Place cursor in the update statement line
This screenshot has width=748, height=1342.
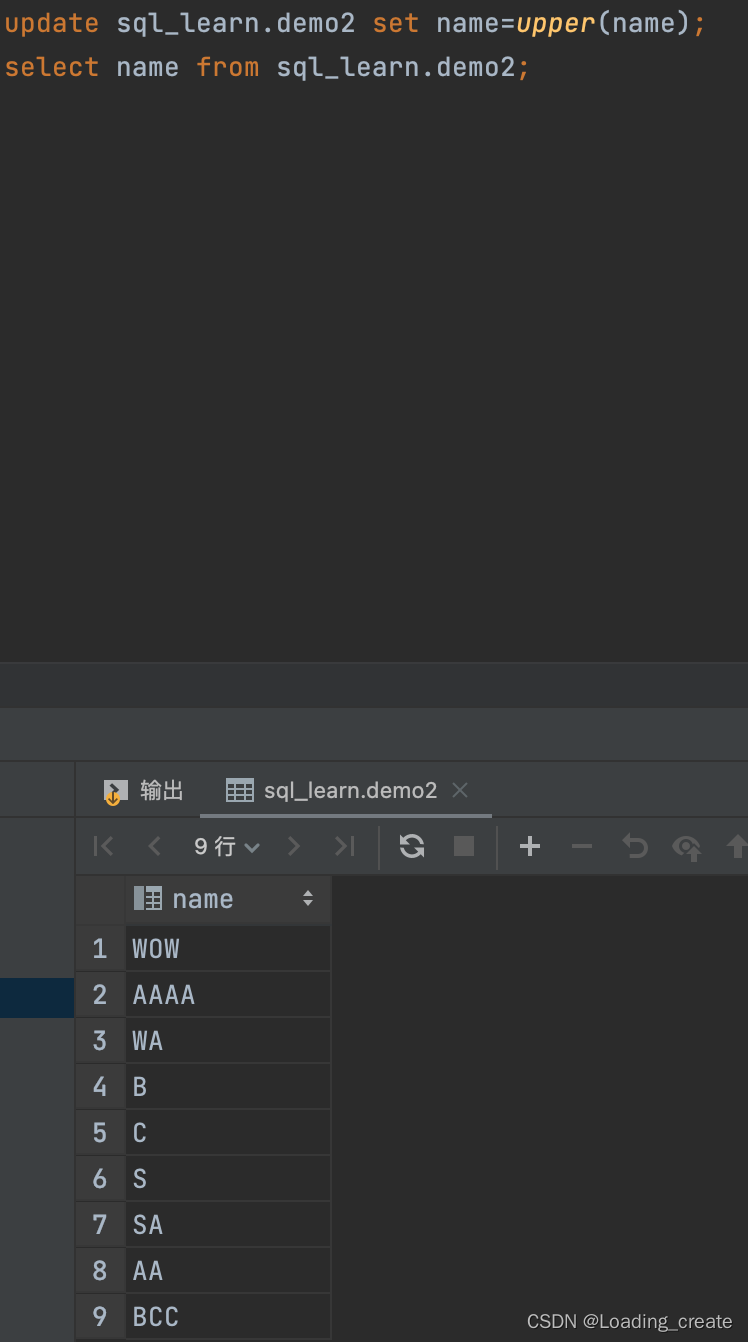pos(356,23)
